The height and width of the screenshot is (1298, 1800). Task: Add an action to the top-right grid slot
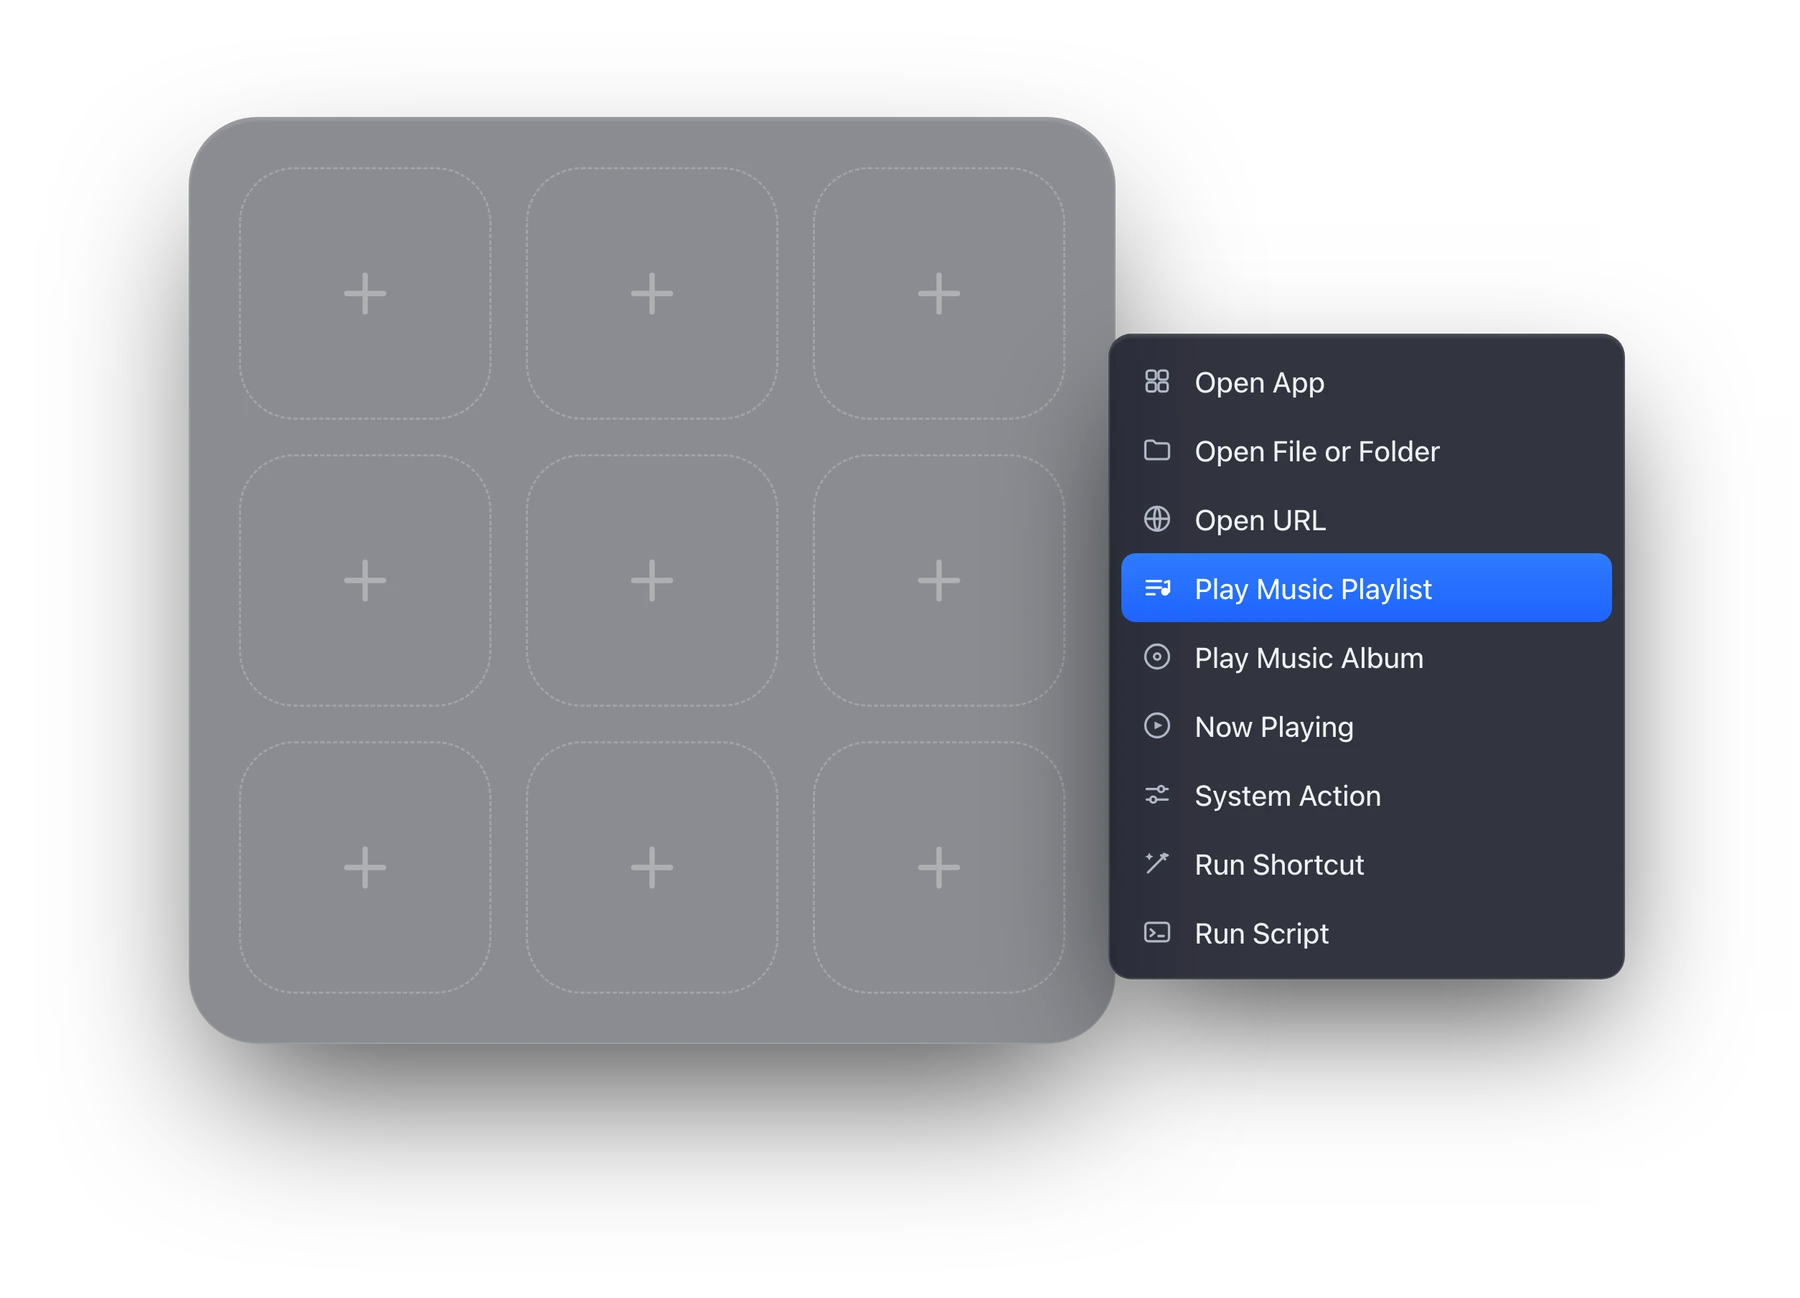pyautogui.click(x=939, y=293)
